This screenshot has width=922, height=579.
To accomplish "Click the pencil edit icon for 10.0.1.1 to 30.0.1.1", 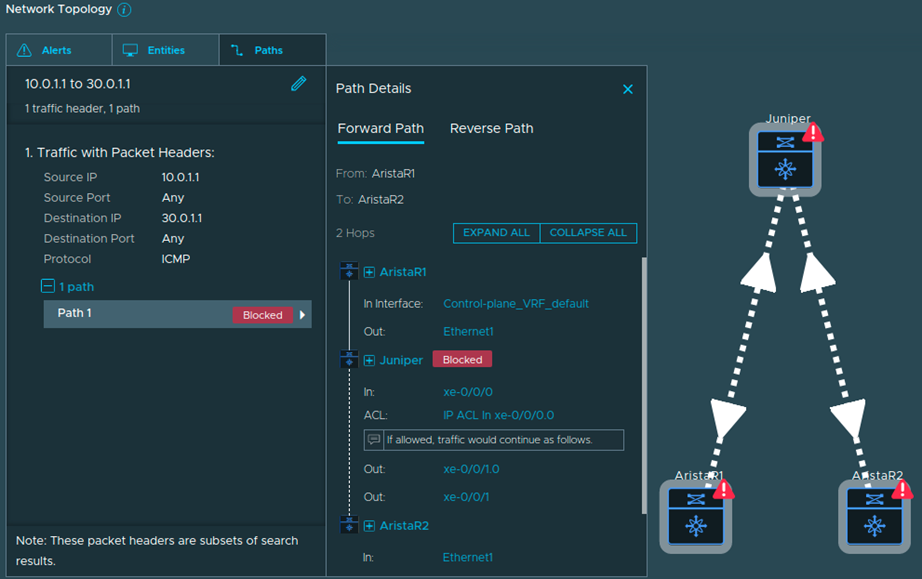I will (x=299, y=83).
